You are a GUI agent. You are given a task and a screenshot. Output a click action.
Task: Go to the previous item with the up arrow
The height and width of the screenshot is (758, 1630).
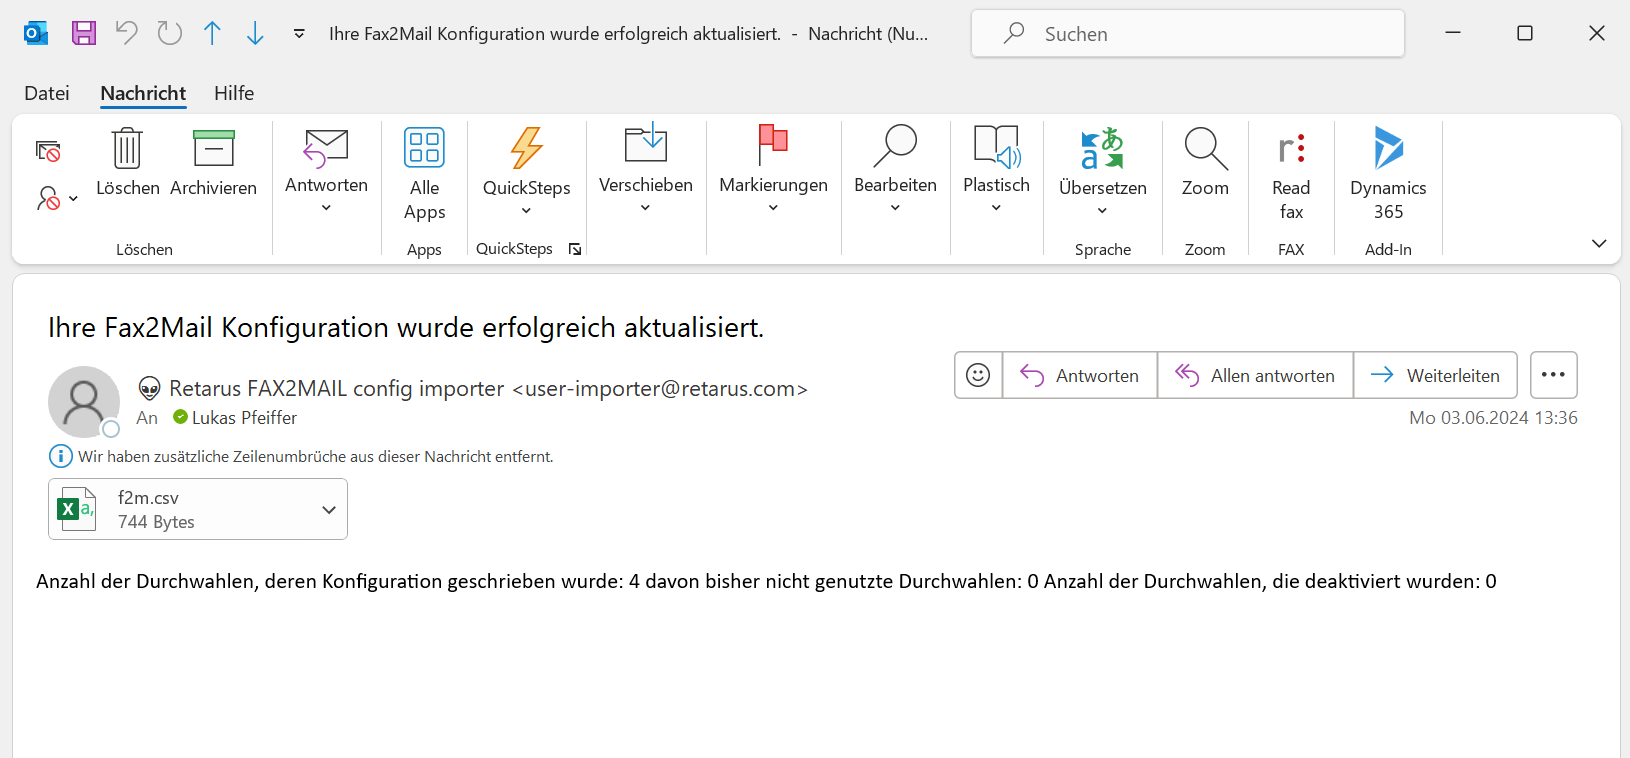(212, 33)
